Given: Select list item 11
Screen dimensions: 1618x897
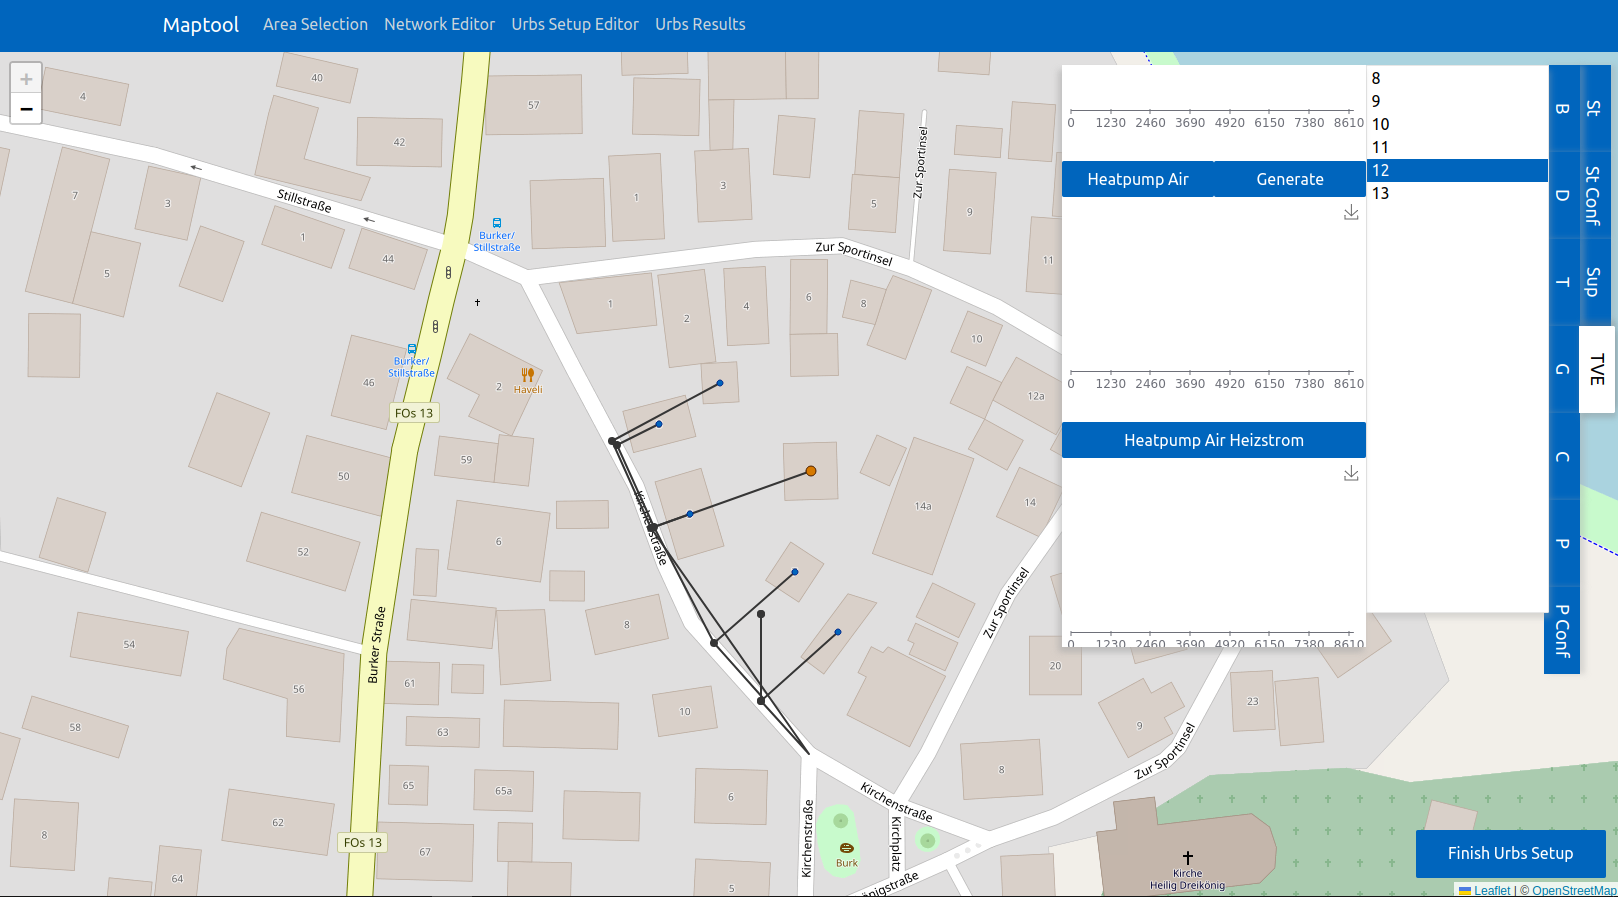Looking at the screenshot, I should coord(1457,147).
